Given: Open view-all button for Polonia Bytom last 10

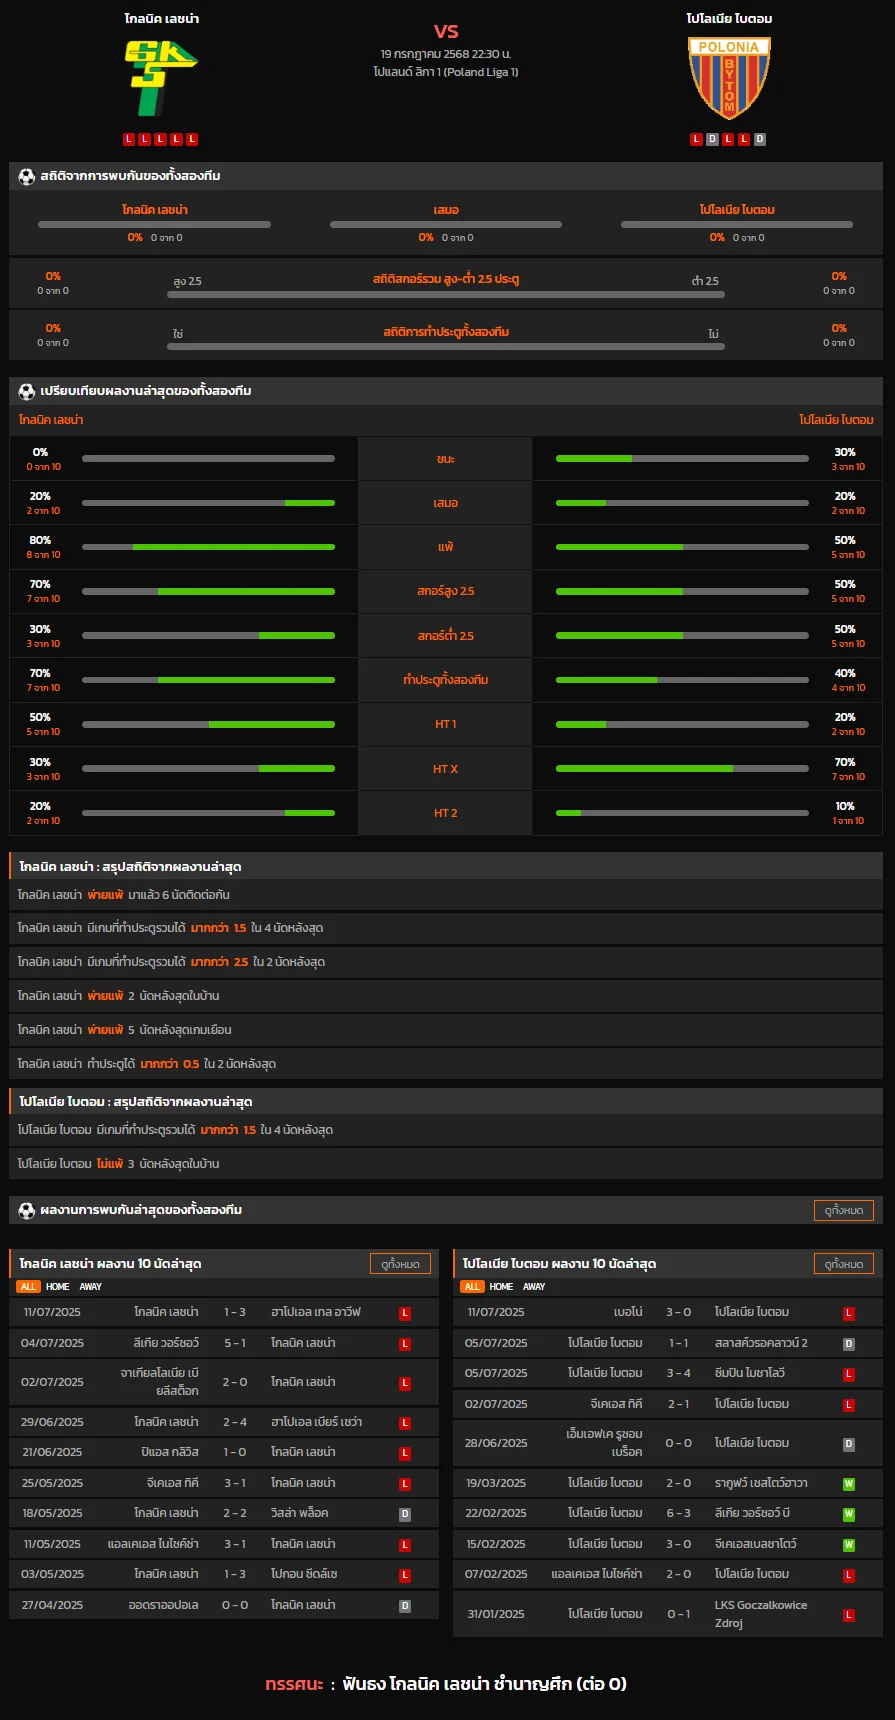Looking at the screenshot, I should (x=844, y=1264).
